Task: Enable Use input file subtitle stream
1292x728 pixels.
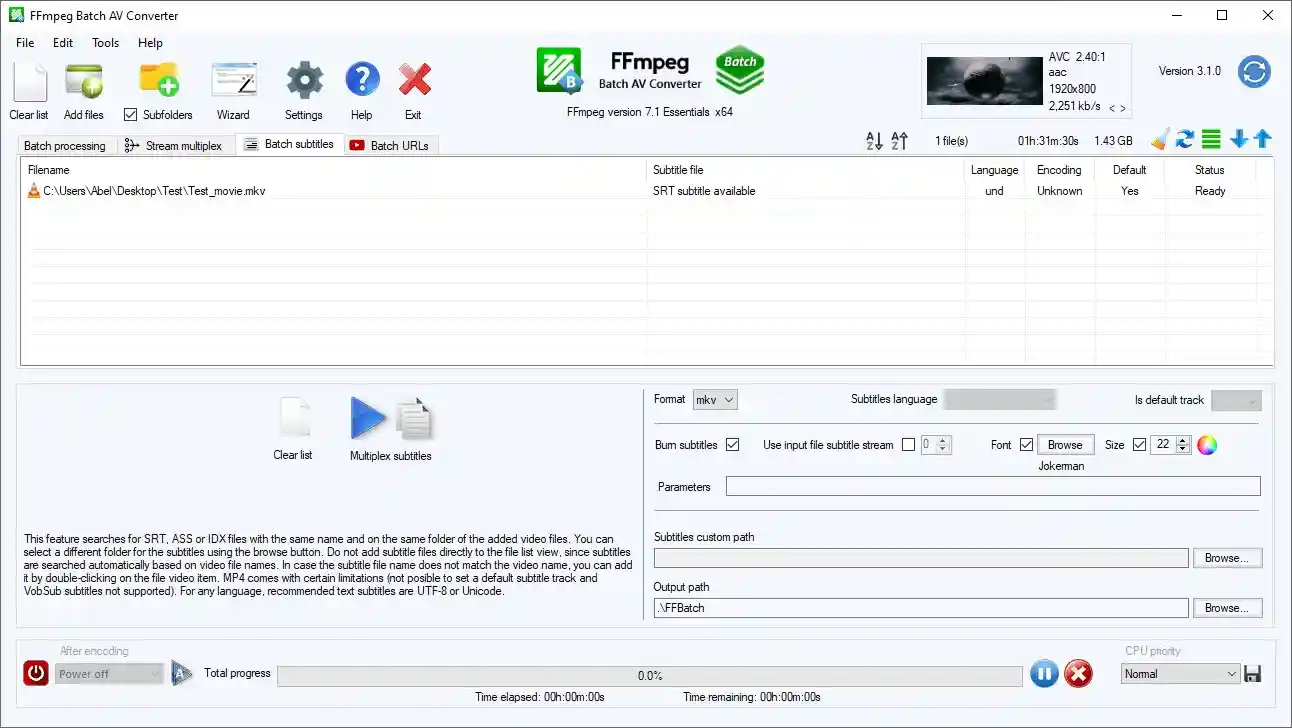Action: (x=908, y=445)
